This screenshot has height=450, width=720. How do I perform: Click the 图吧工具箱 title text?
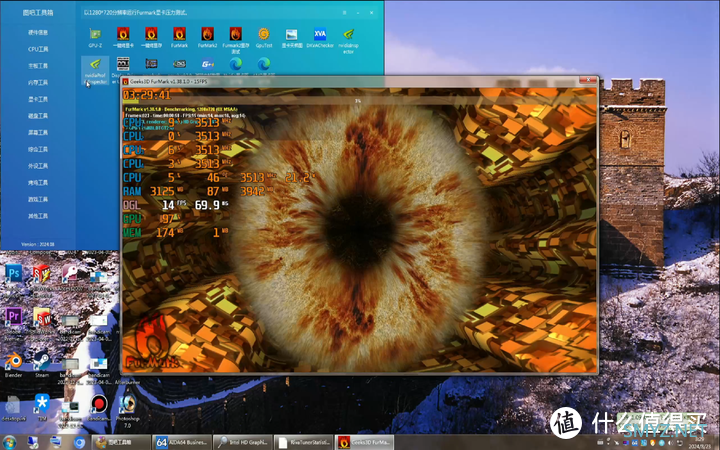(38, 13)
